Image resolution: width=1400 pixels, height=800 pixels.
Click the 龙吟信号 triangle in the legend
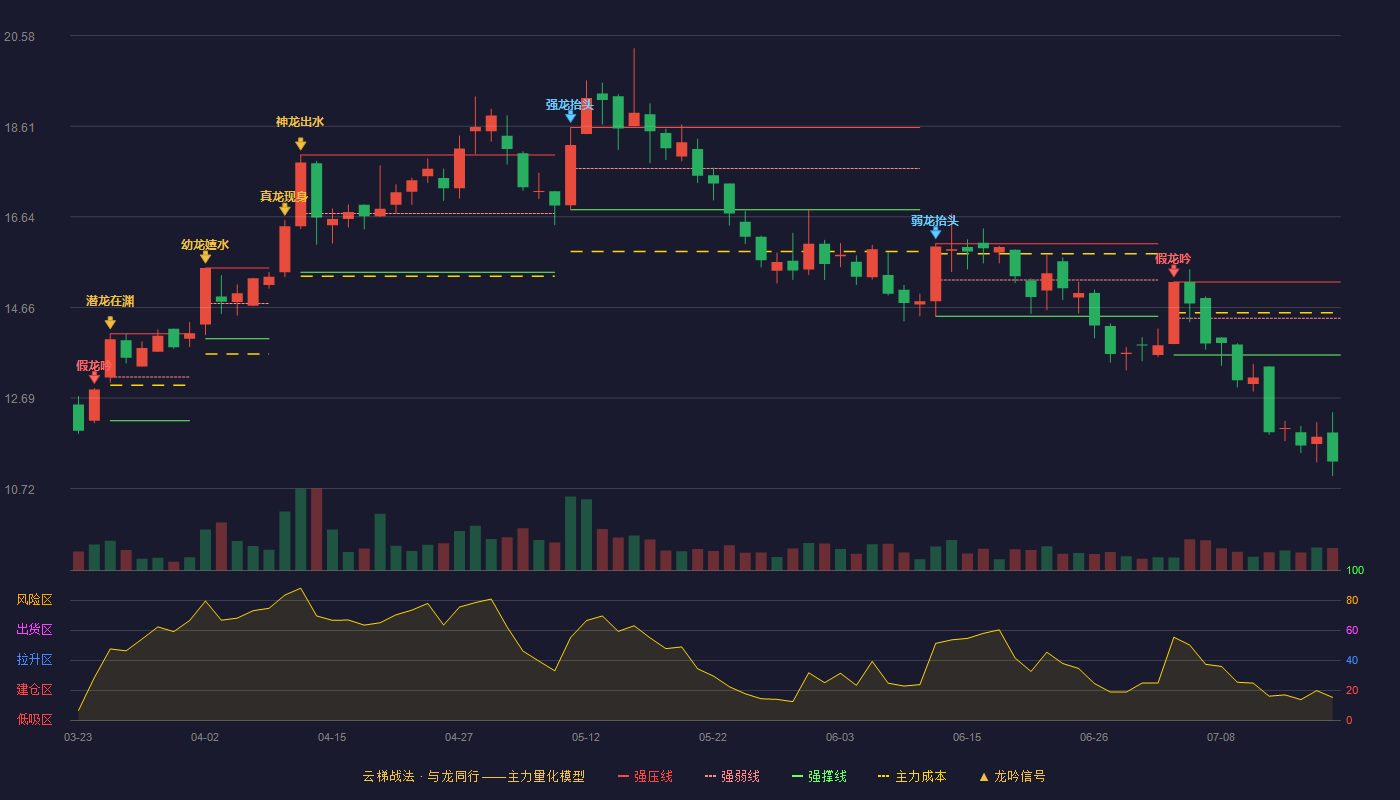(x=984, y=776)
